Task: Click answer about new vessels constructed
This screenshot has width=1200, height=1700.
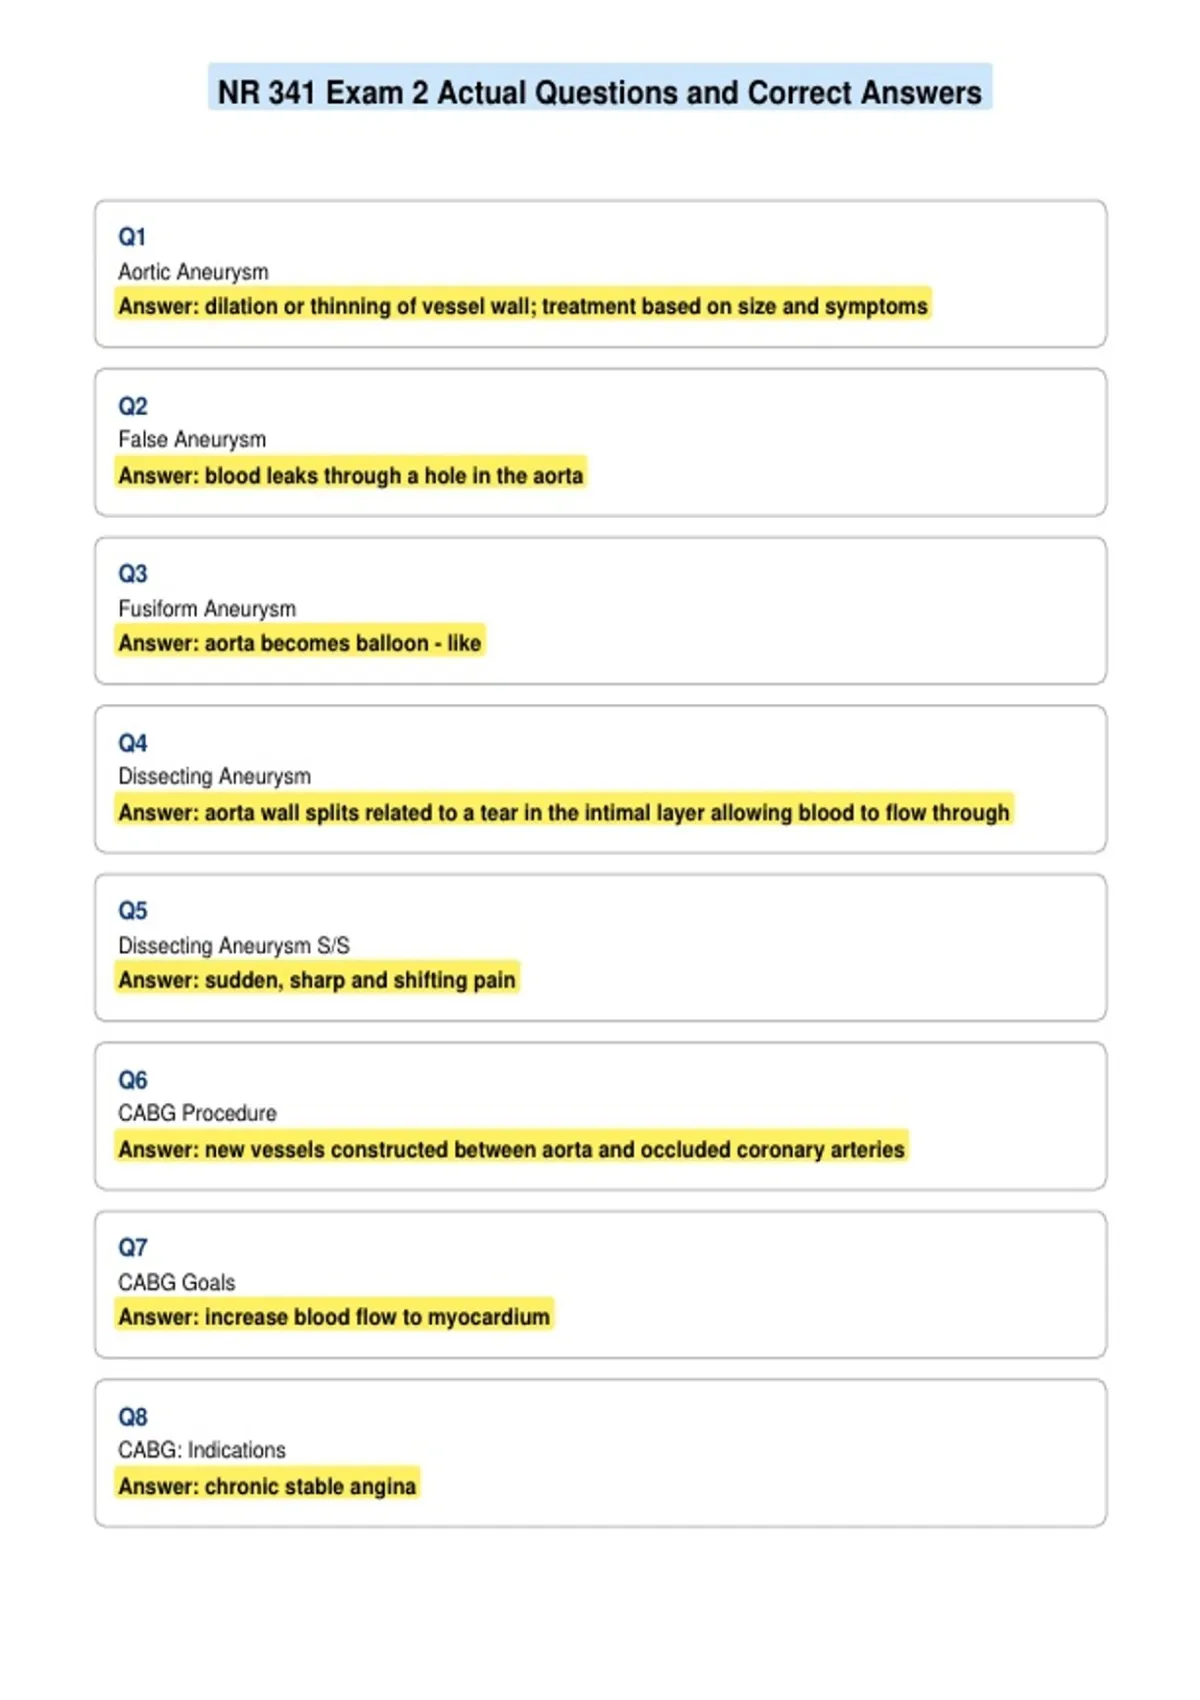Action: tap(511, 1149)
